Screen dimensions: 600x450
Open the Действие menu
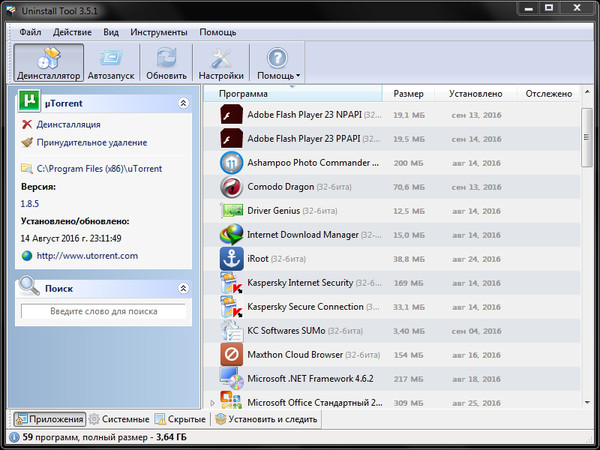pos(73,32)
